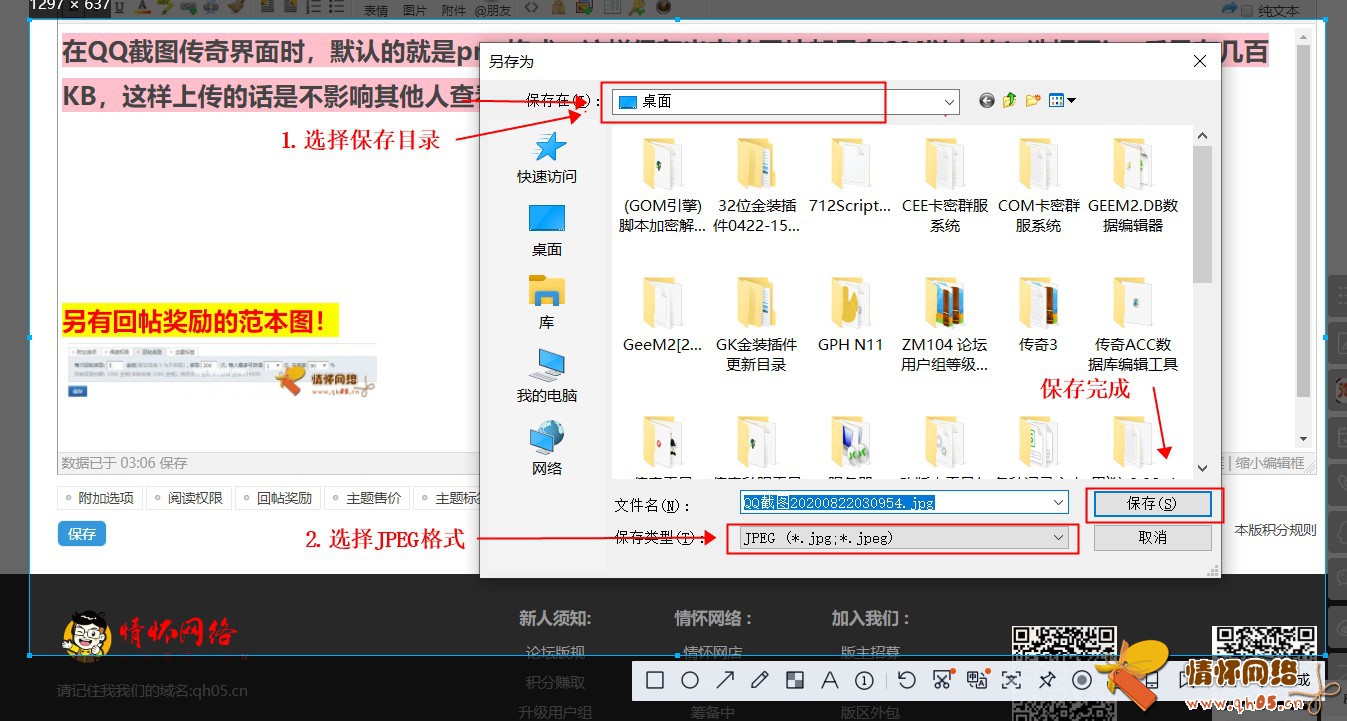The image size is (1347, 721).
Task: Click file list scroll-up arrow
Action: click(1202, 135)
